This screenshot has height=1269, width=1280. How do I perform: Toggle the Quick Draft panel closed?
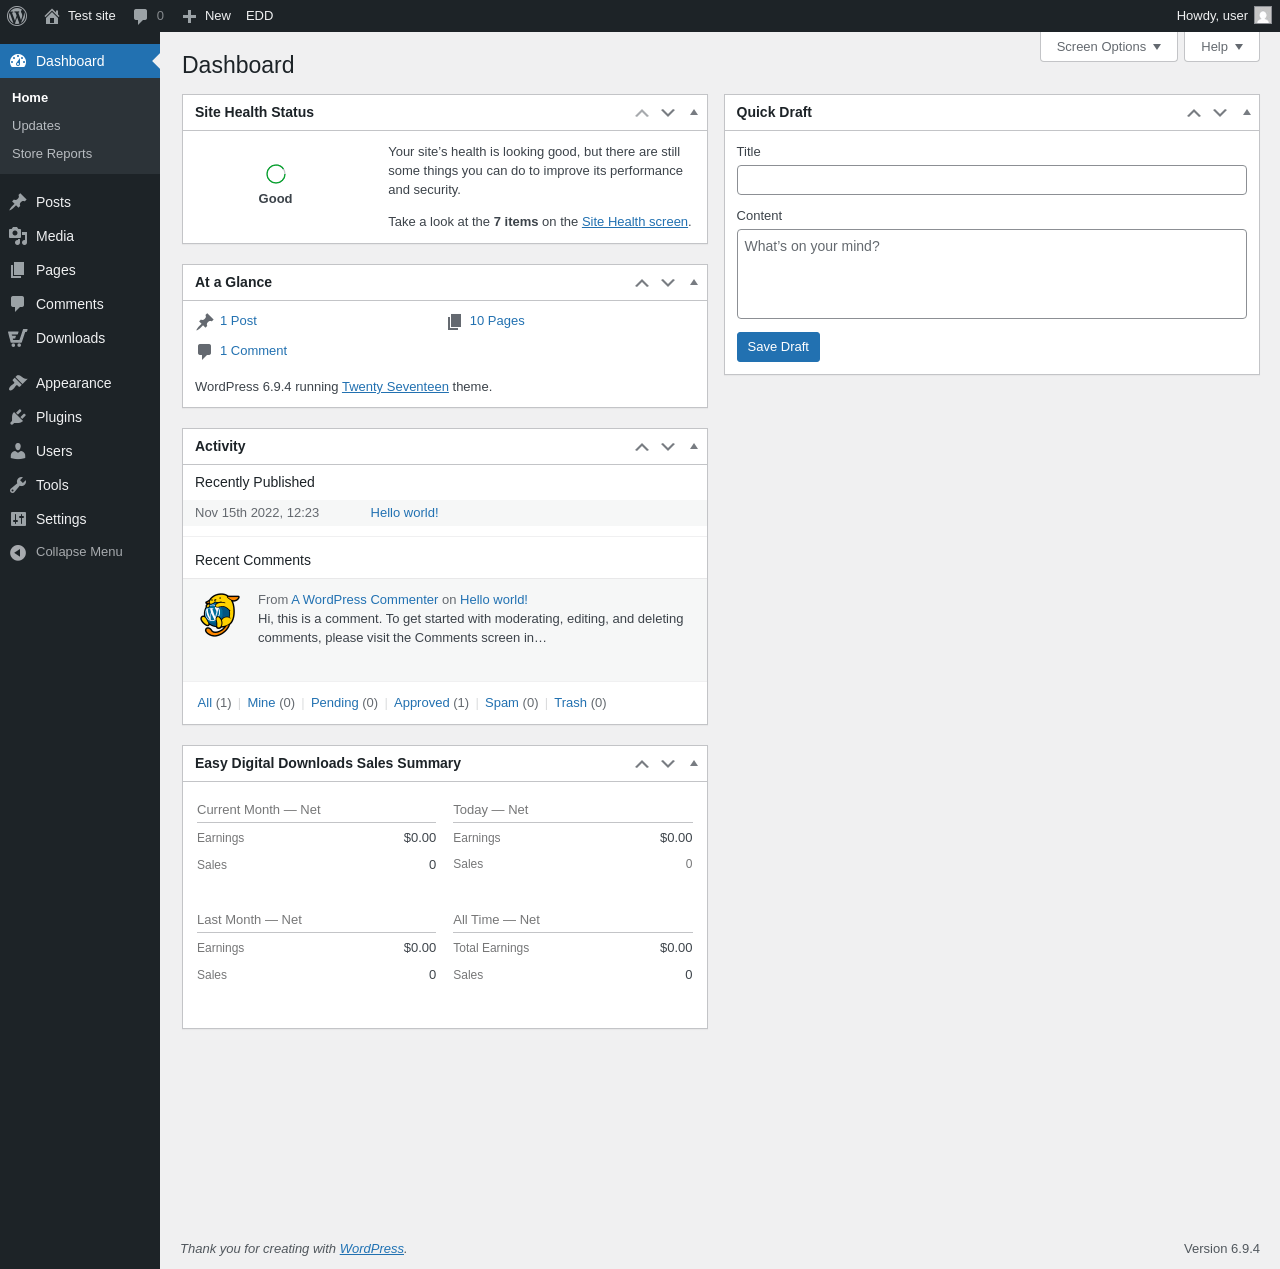tap(1247, 112)
